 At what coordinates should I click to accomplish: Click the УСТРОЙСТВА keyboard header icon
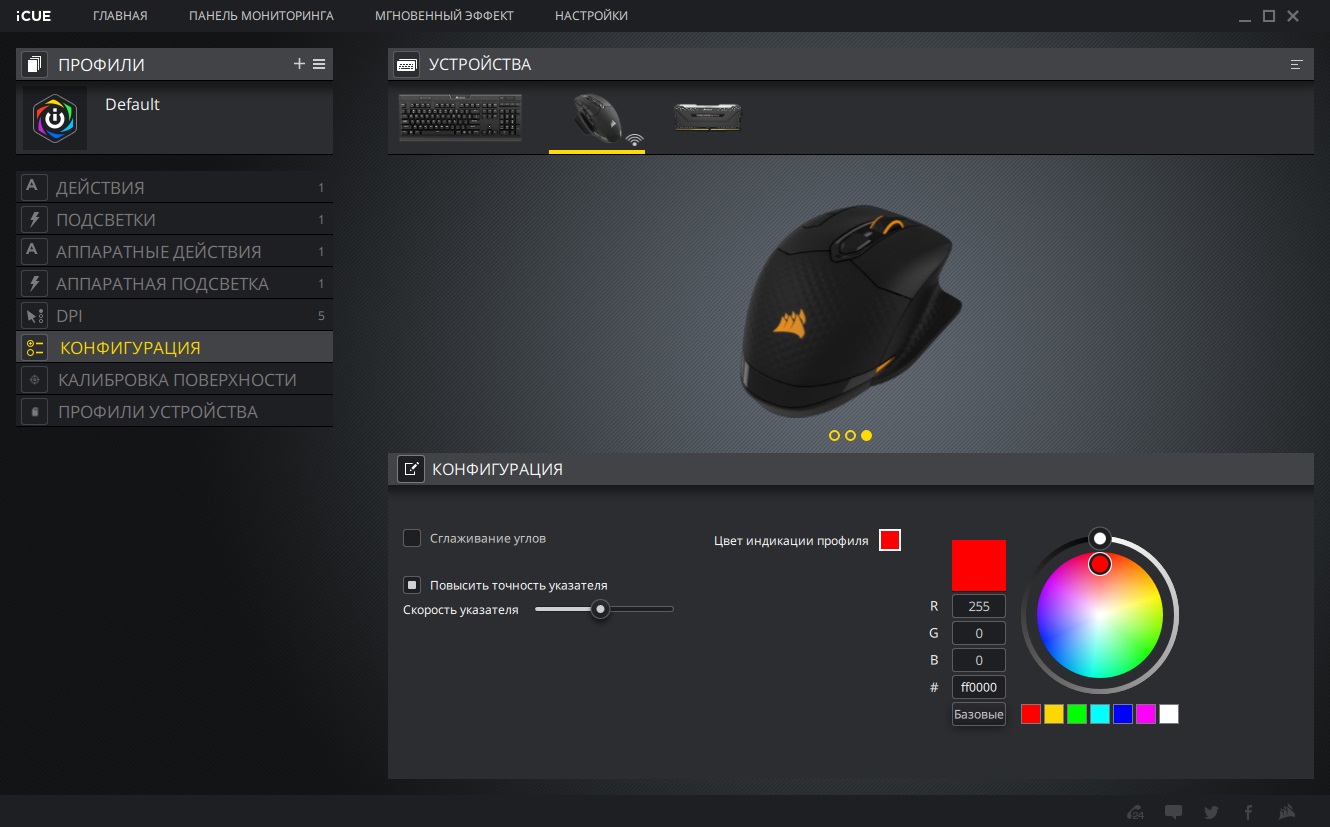406,64
